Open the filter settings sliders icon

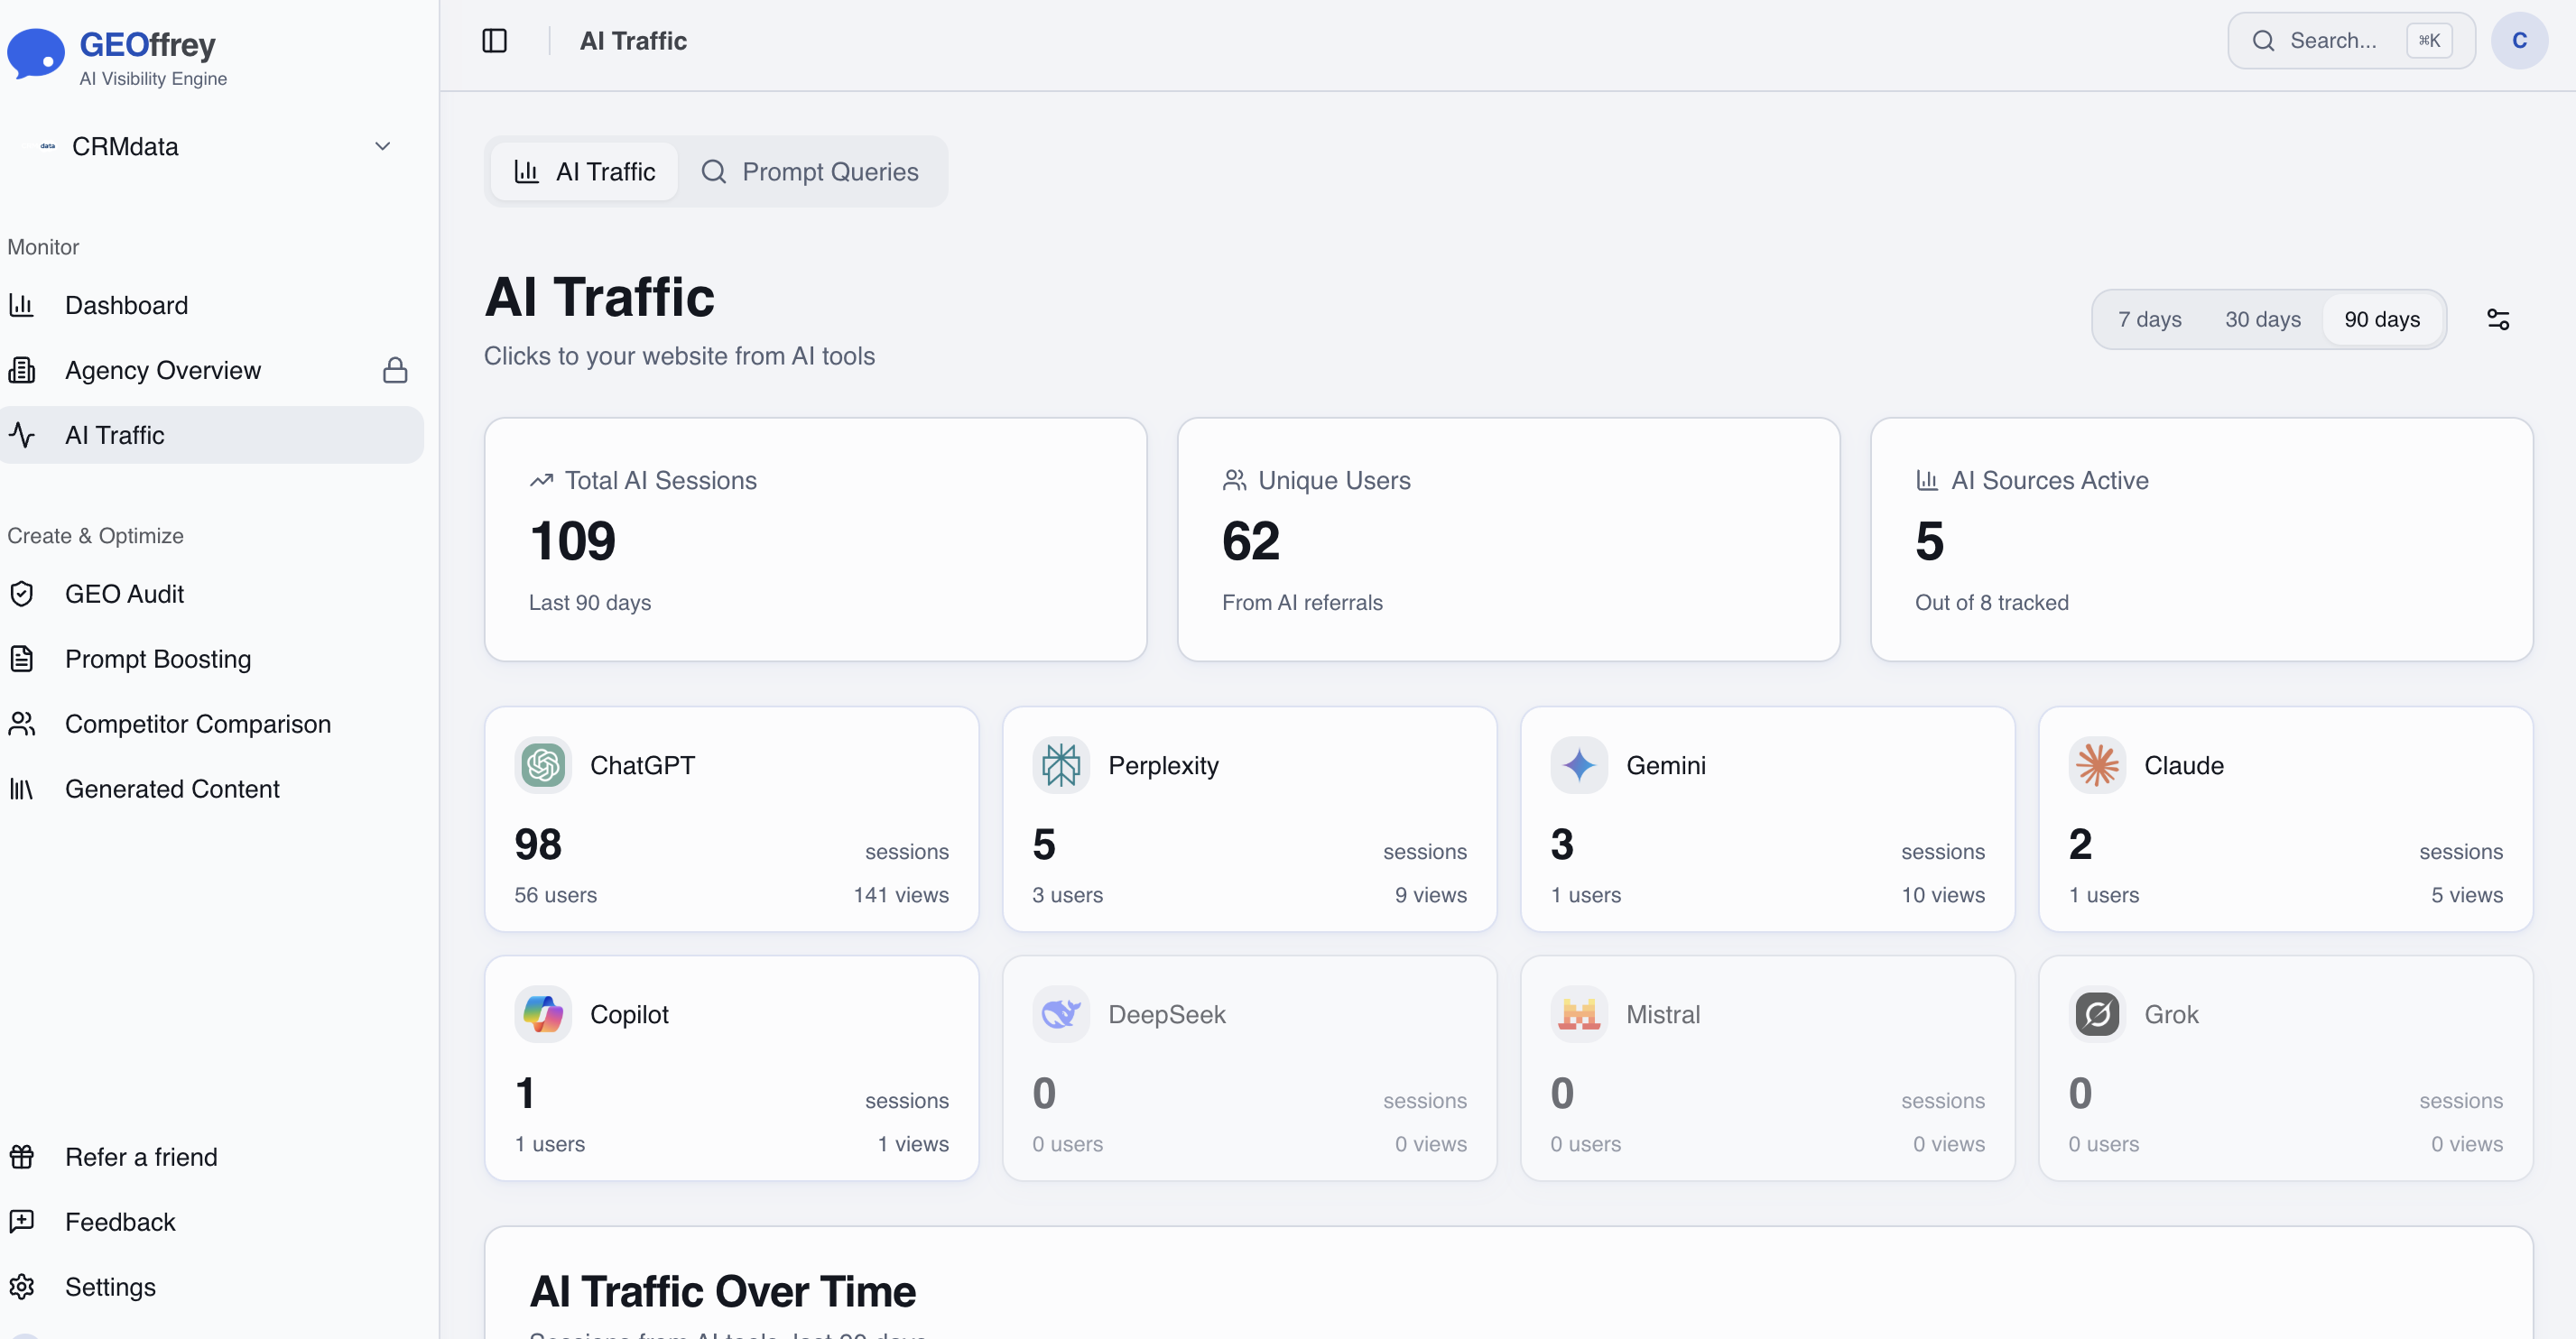pos(2497,320)
